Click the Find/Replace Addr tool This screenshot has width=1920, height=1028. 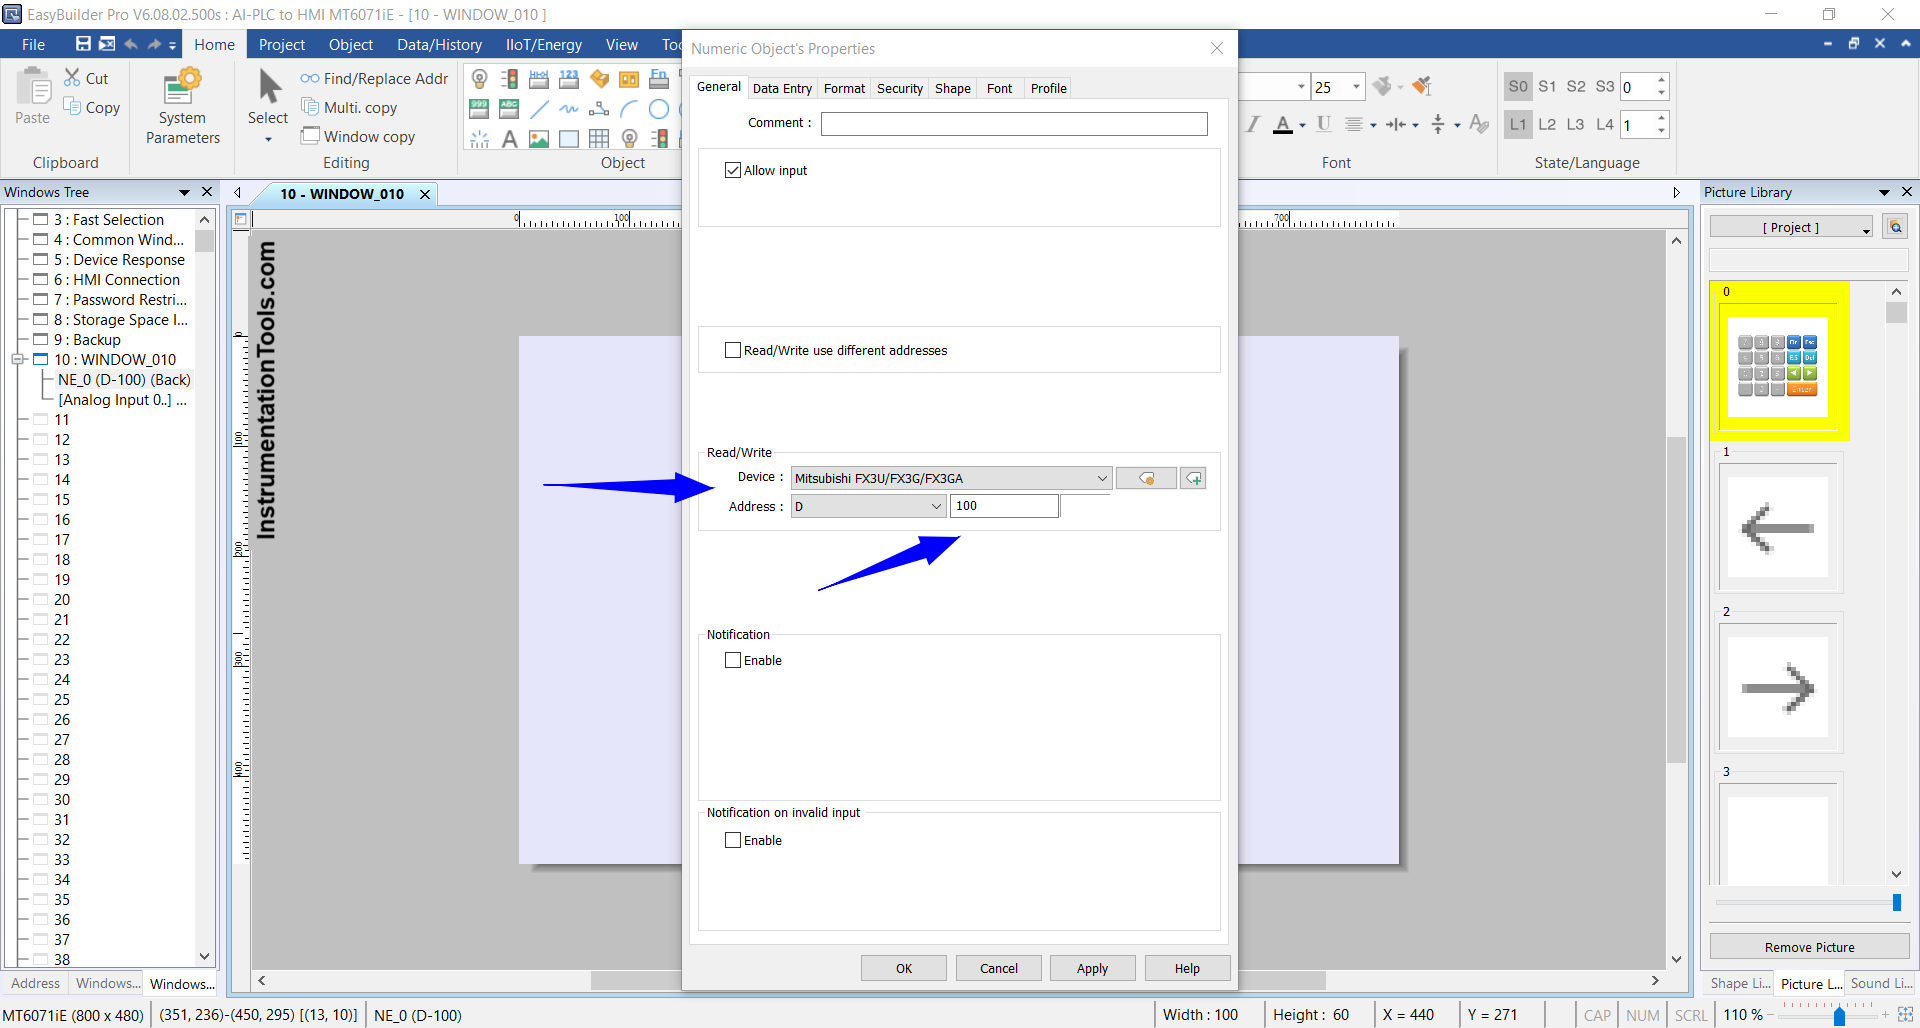[x=374, y=78]
